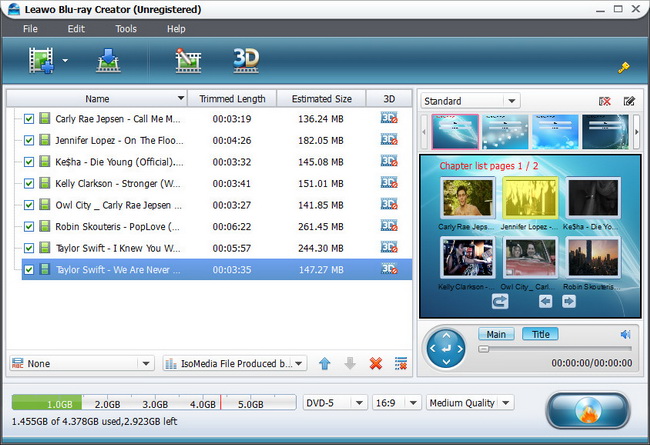Click the delete menu template icon

(605, 101)
